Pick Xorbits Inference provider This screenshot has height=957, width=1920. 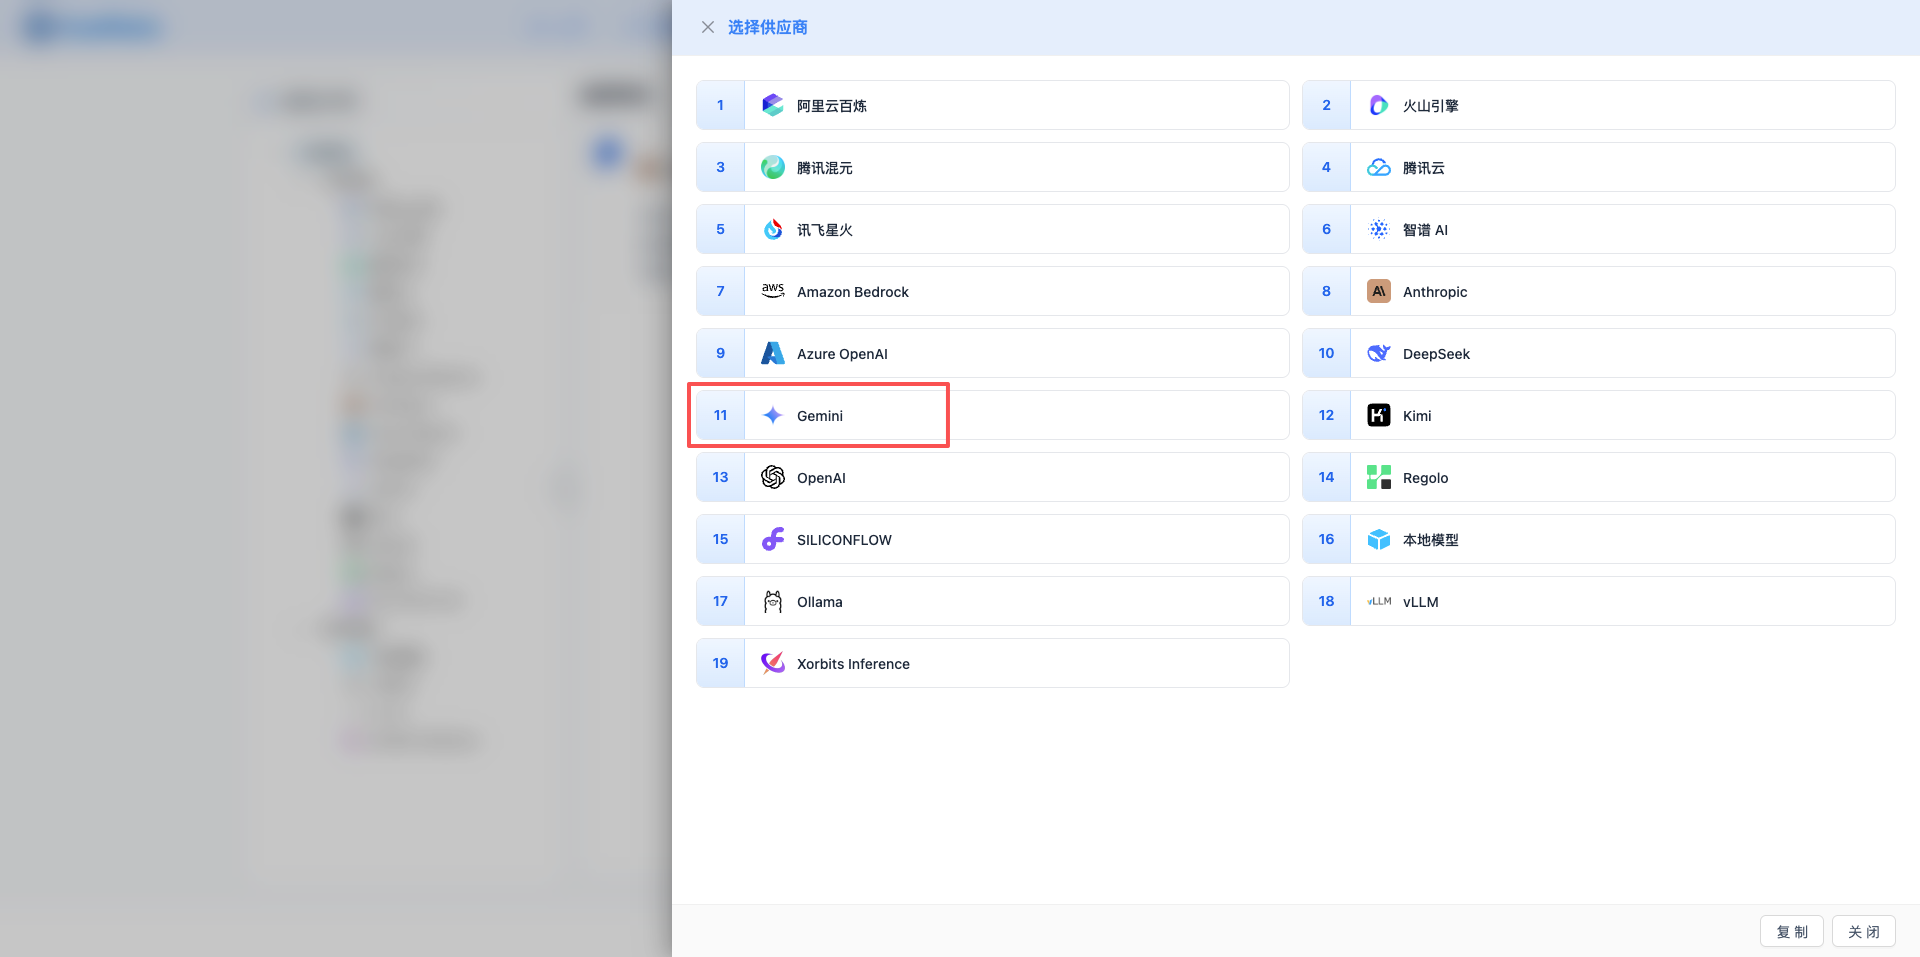click(x=852, y=664)
